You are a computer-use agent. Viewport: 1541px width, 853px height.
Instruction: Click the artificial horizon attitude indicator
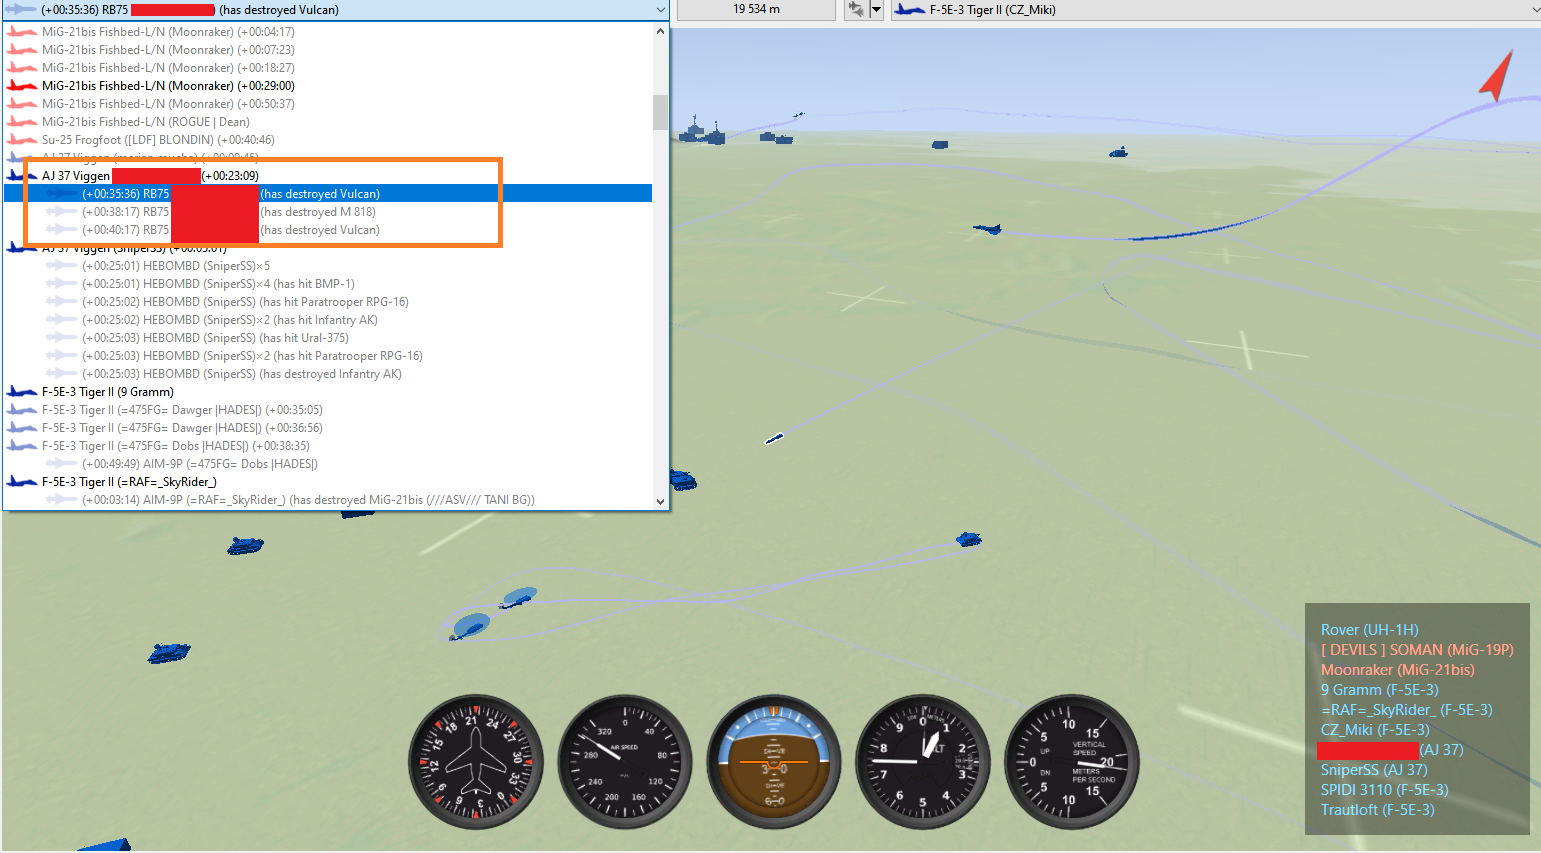(774, 762)
